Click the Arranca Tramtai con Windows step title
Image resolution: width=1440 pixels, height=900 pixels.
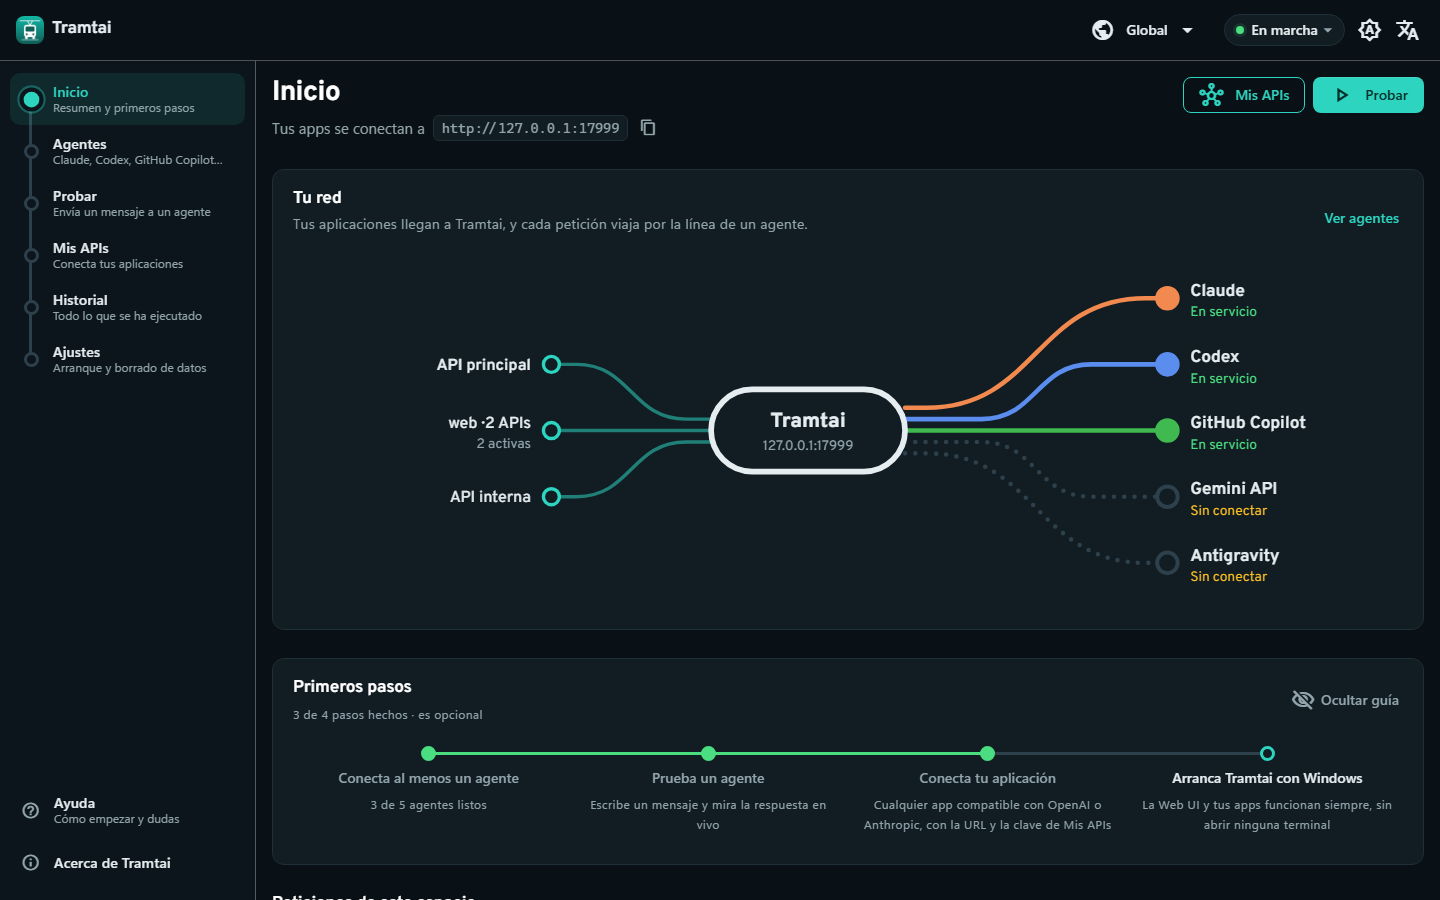point(1267,778)
